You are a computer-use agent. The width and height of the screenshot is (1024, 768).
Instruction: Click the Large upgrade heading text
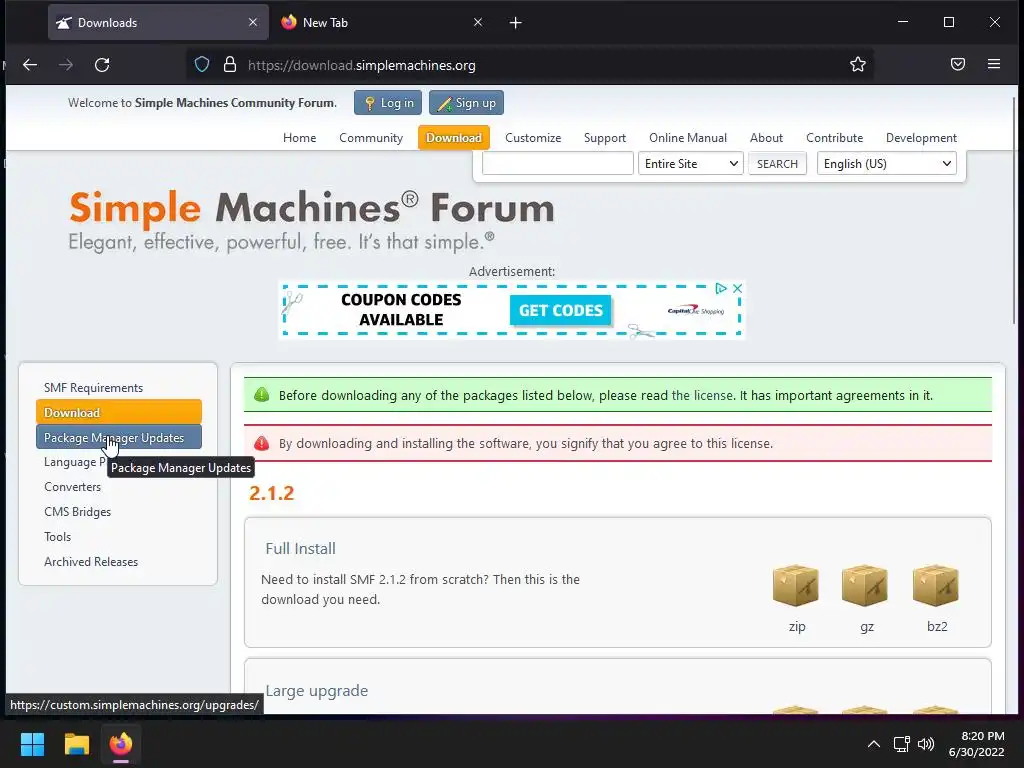tap(317, 690)
